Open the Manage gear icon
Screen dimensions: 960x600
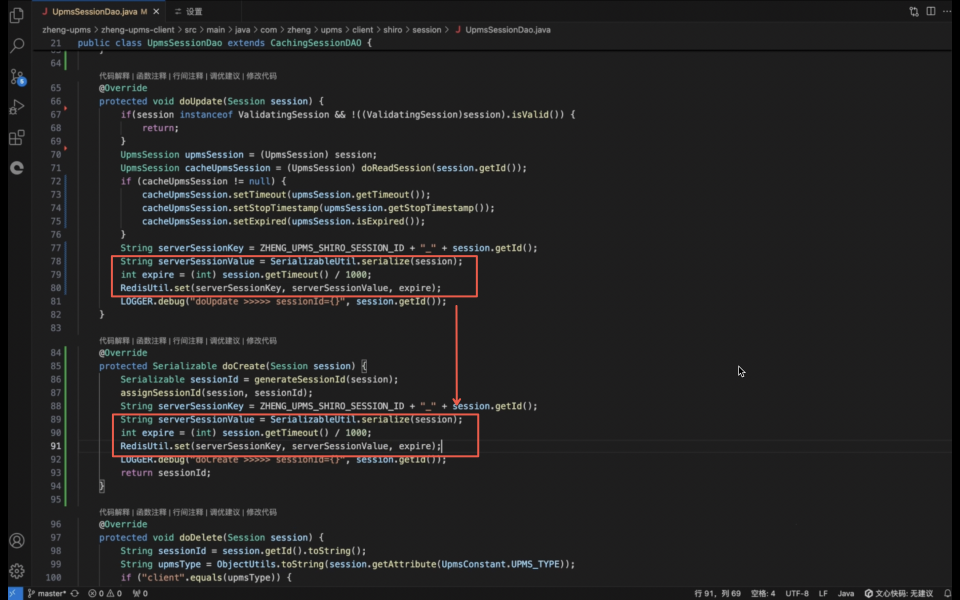click(x=17, y=571)
